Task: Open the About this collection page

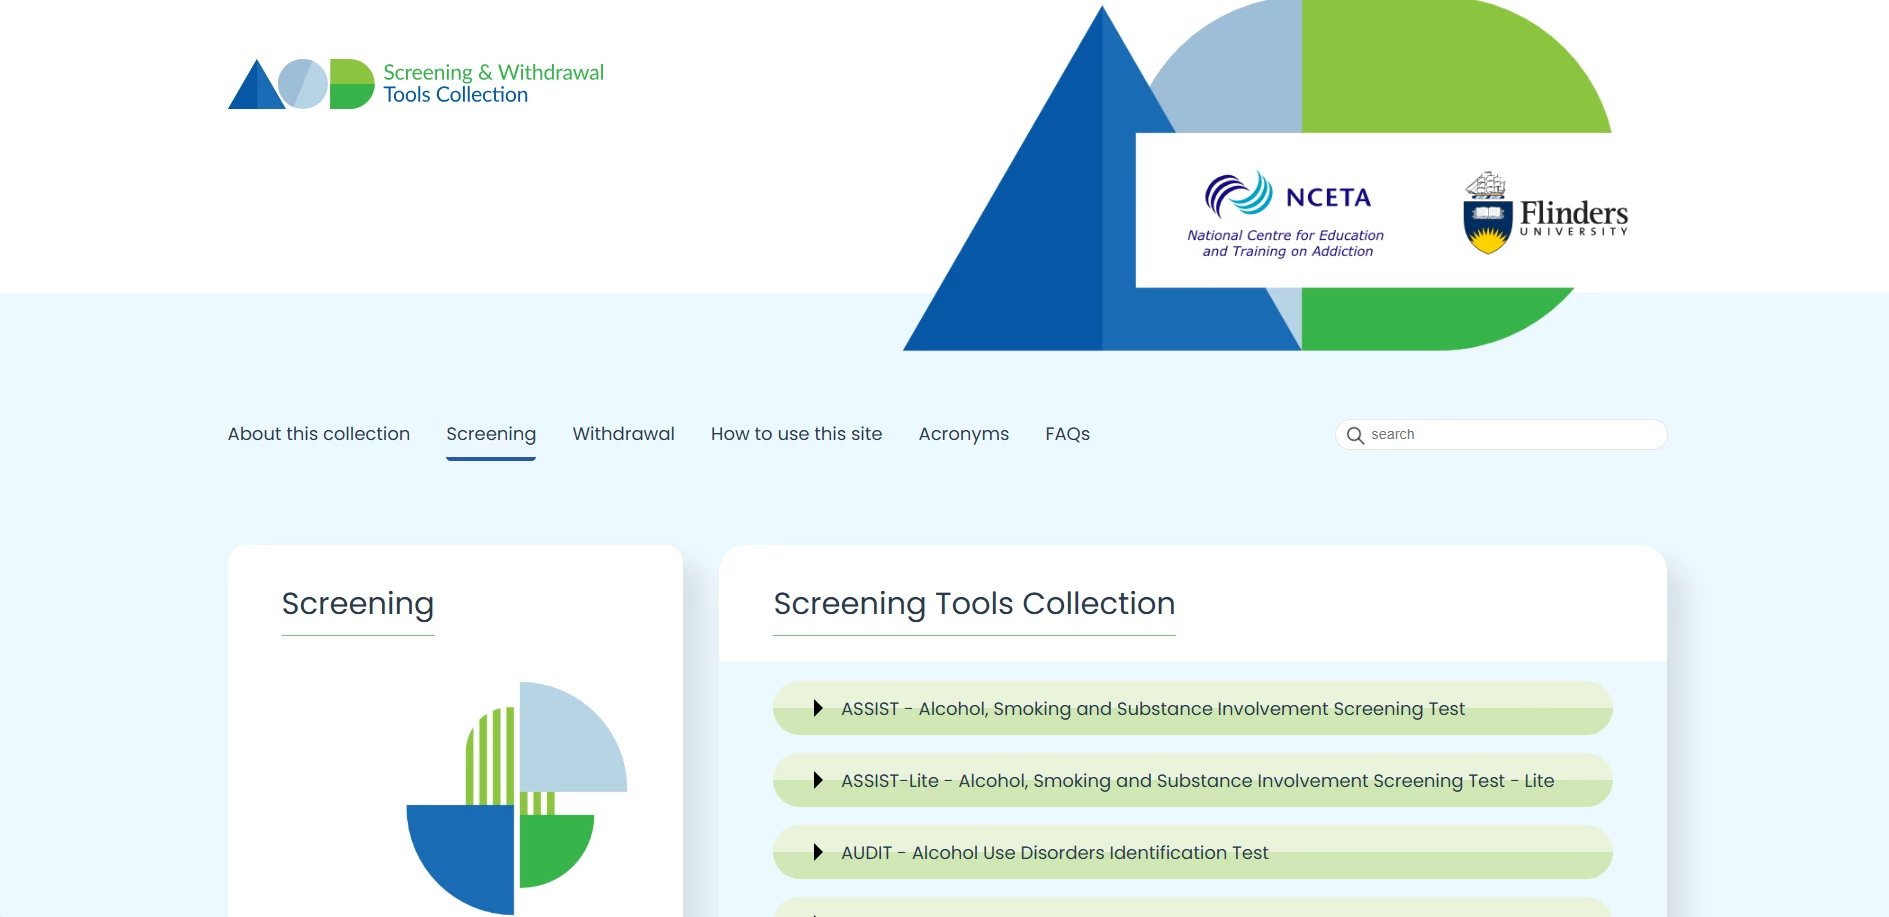Action: point(318,434)
